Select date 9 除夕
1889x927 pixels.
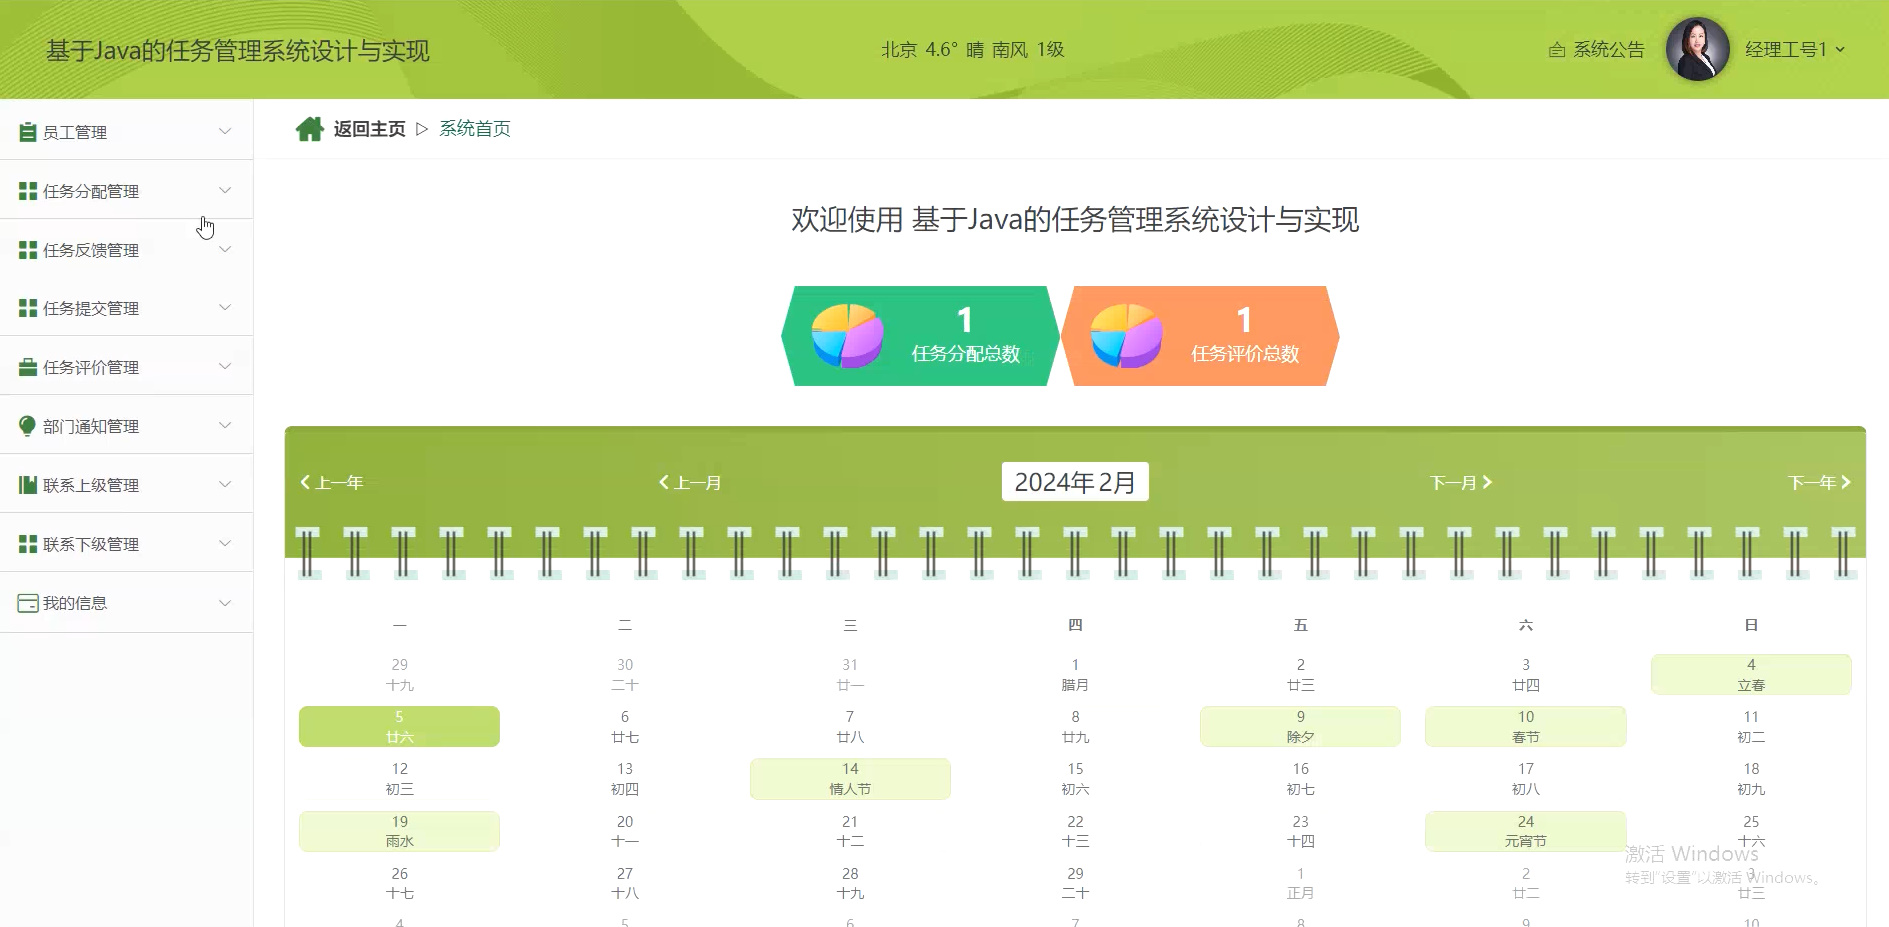(1300, 727)
